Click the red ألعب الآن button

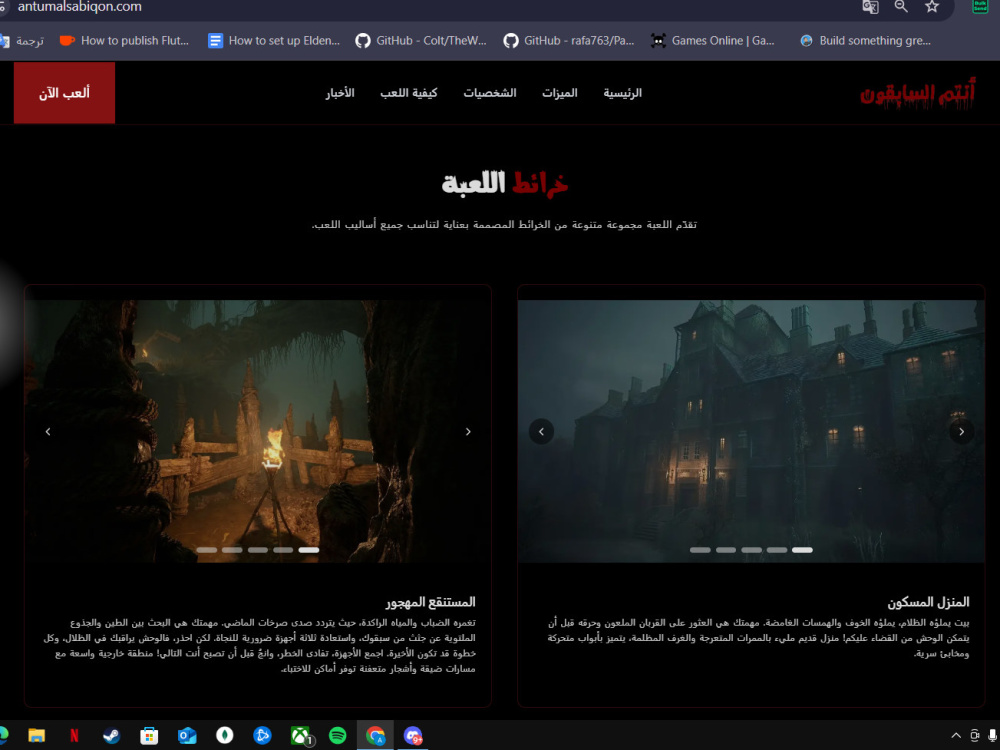point(64,92)
